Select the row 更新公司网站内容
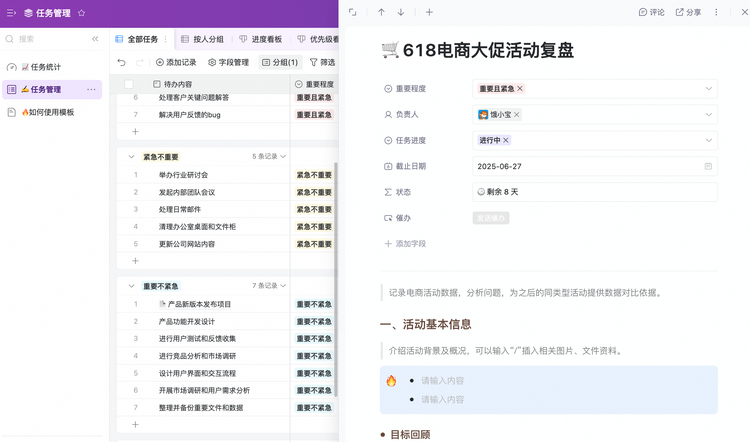Viewport: 750px width, 442px height. point(187,244)
